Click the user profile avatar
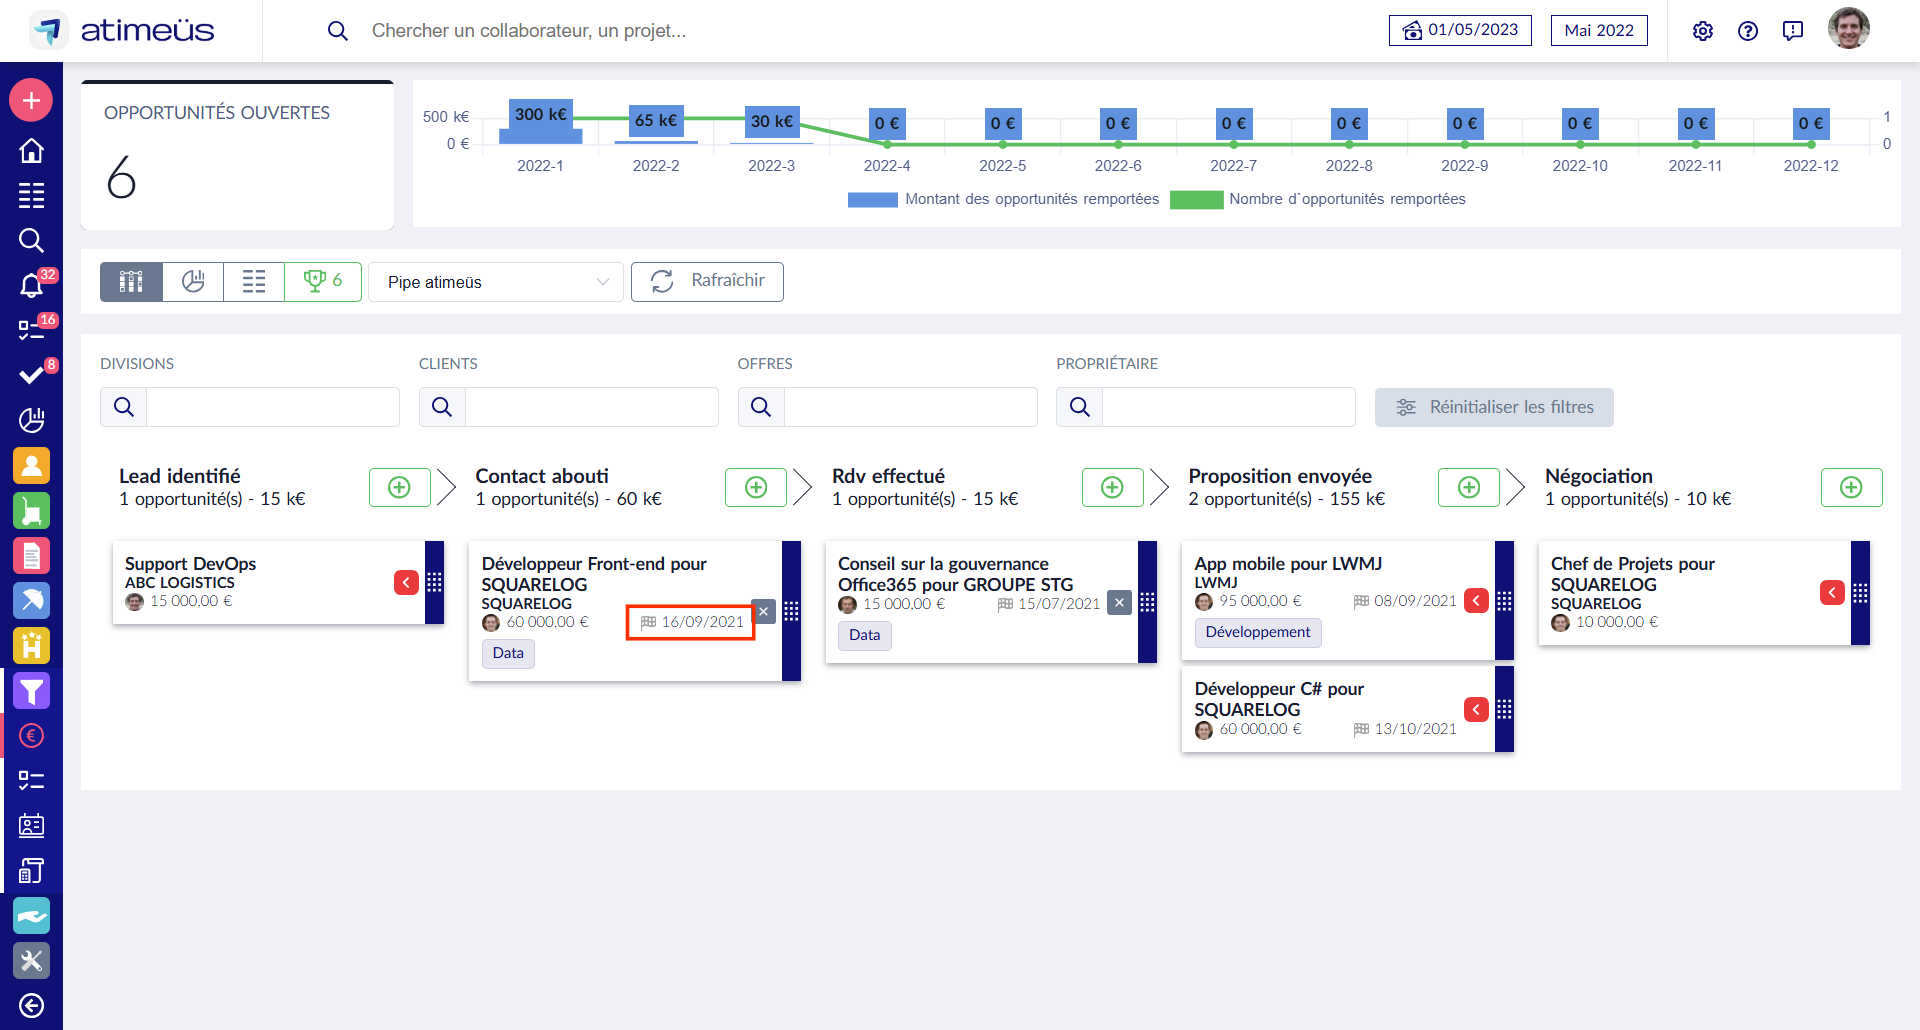 [1847, 29]
